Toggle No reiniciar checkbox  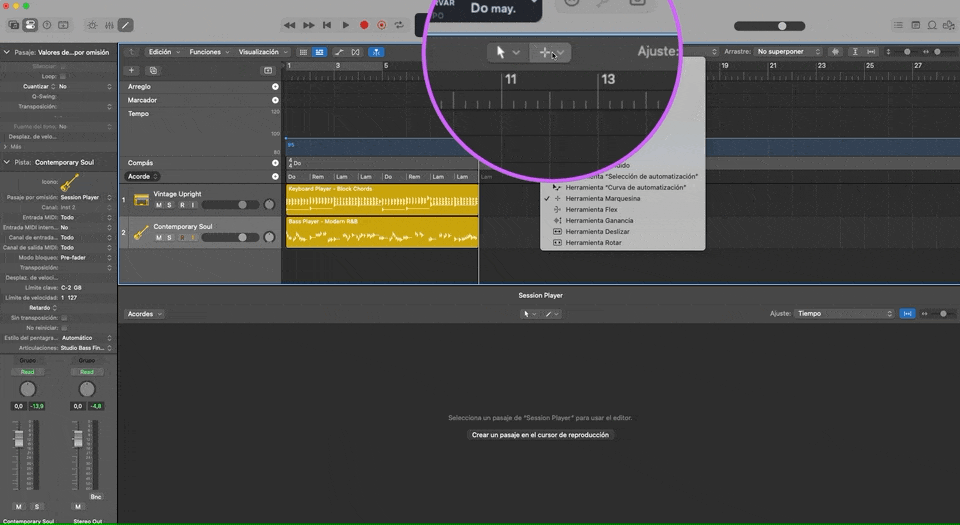pos(64,328)
